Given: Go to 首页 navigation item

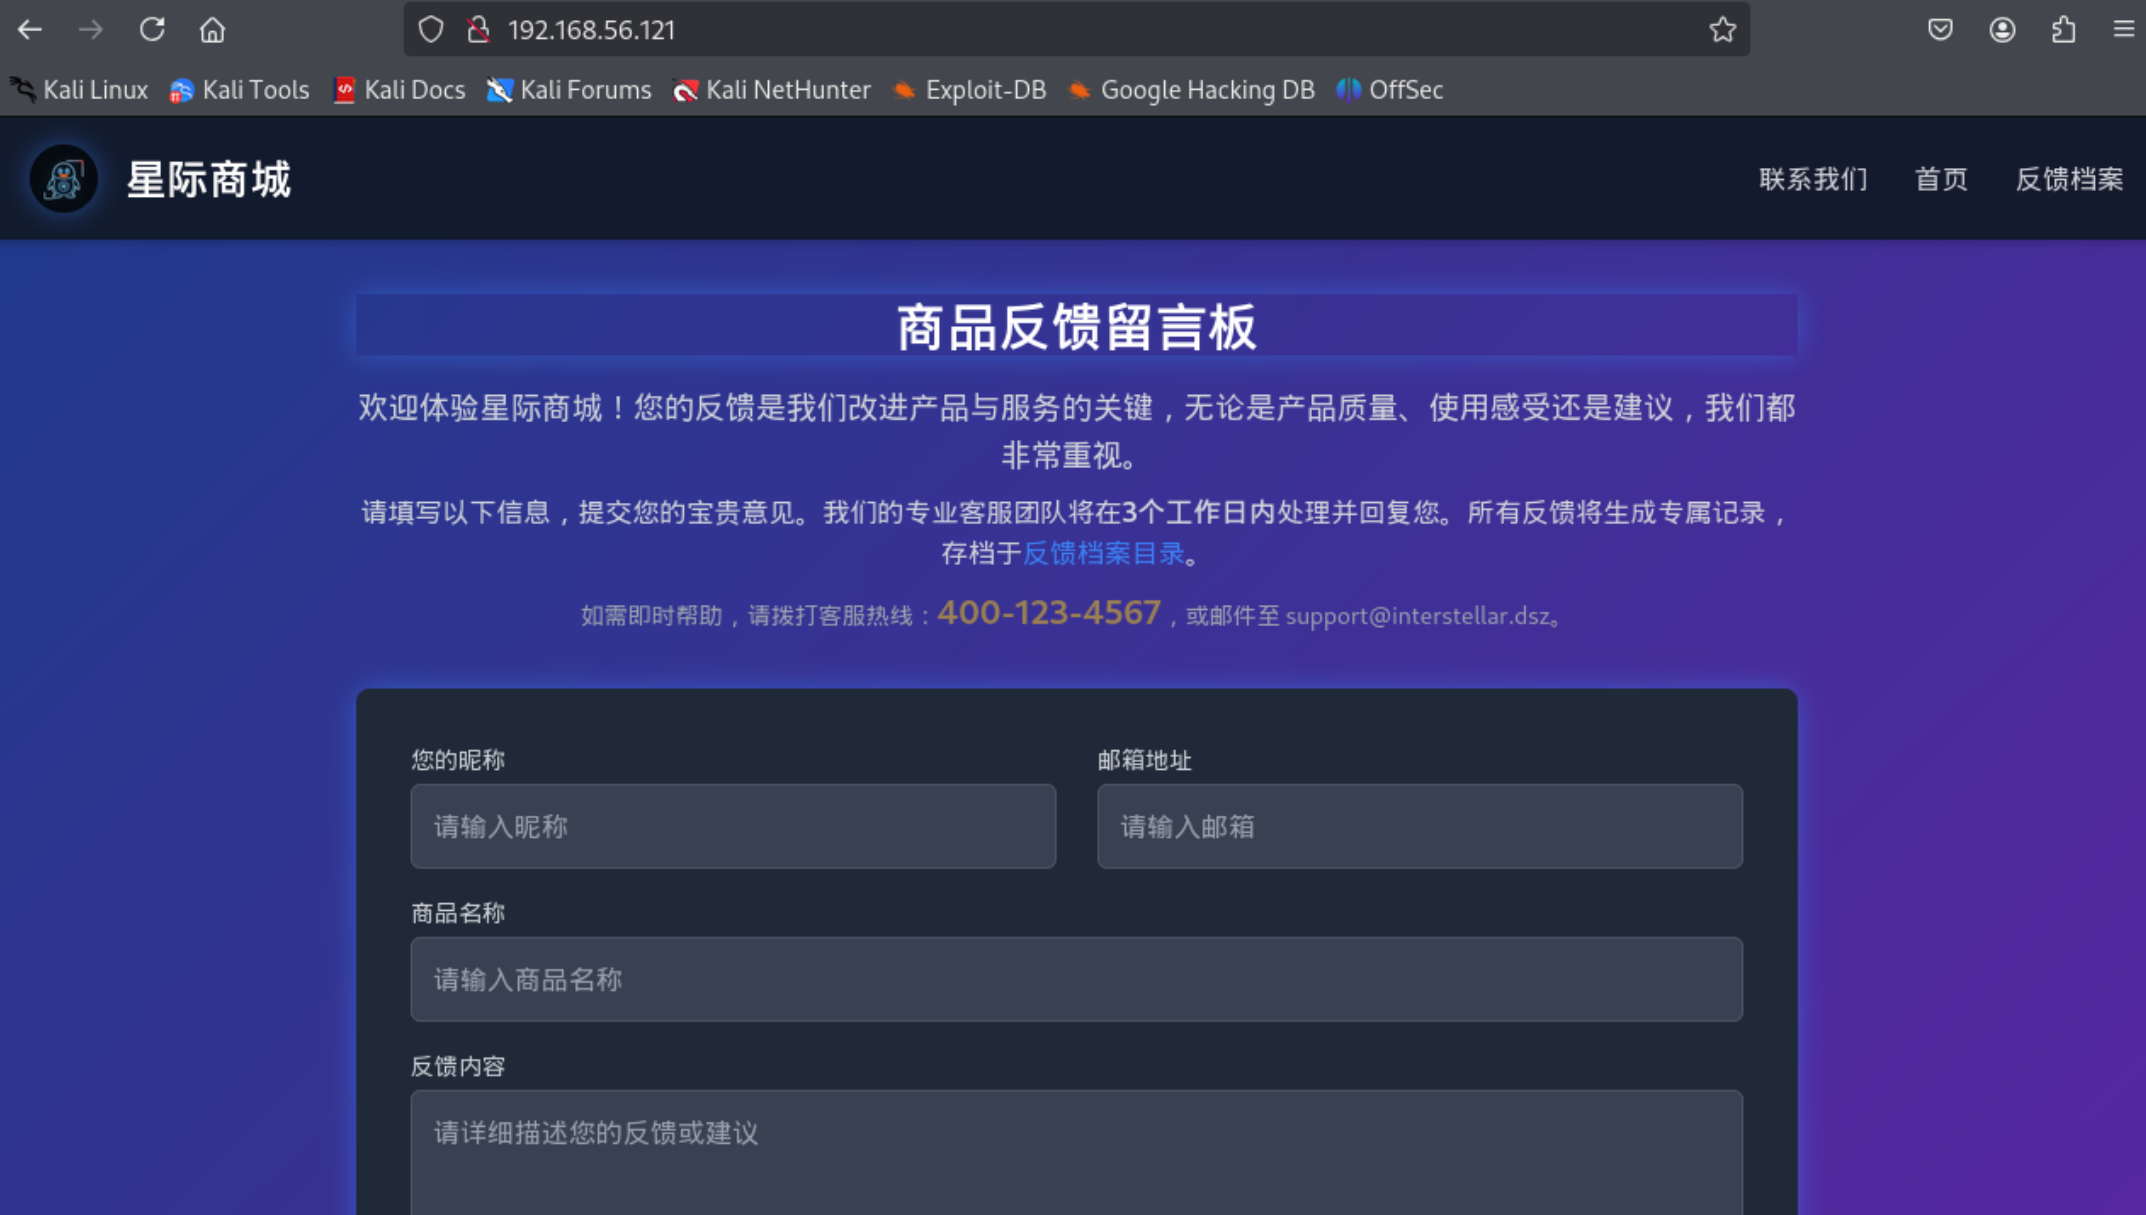Looking at the screenshot, I should [1941, 179].
